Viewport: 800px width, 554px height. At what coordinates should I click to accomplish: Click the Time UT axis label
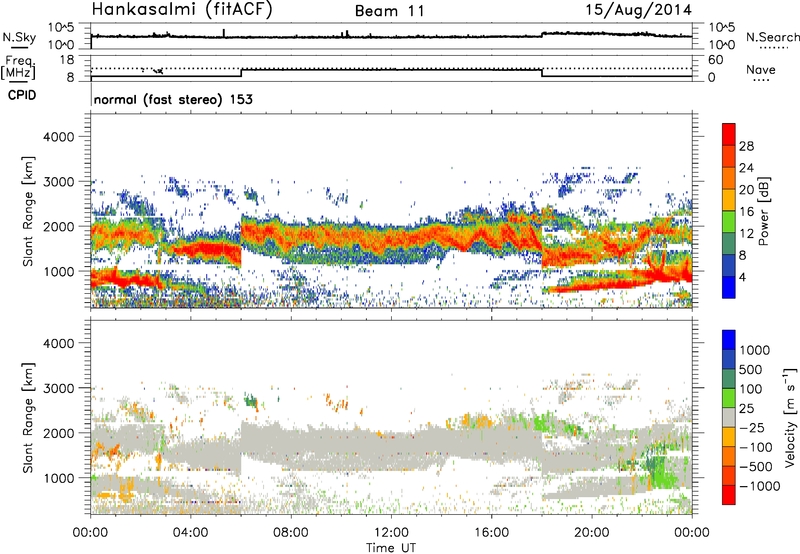click(x=391, y=547)
